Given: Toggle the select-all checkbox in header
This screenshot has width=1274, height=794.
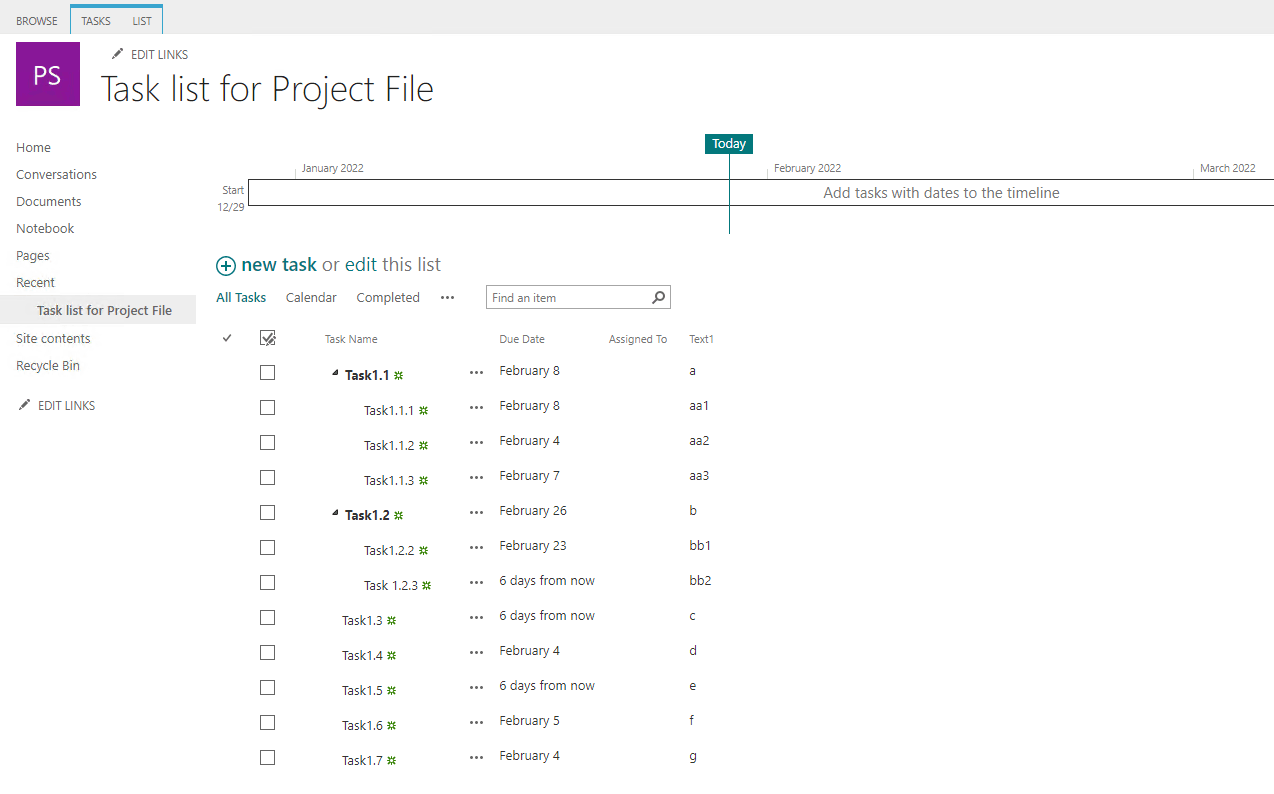Looking at the screenshot, I should pos(267,338).
